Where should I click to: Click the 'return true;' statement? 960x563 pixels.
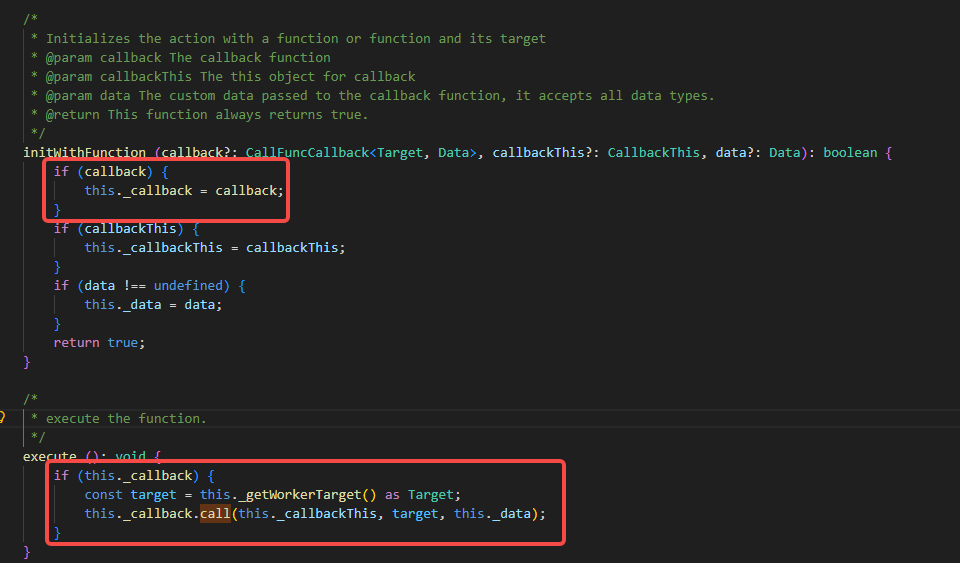(x=99, y=342)
